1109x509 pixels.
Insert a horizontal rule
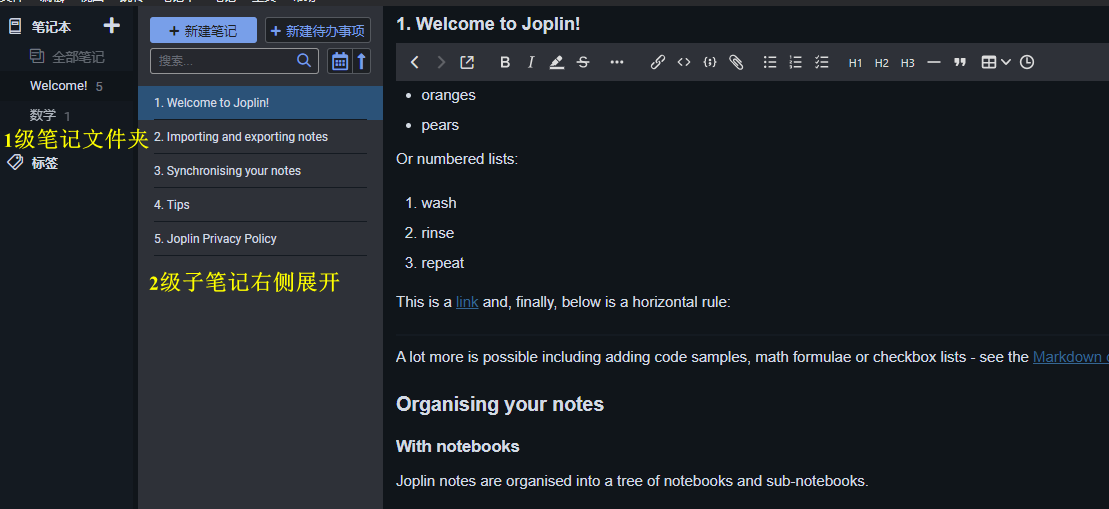(x=934, y=62)
